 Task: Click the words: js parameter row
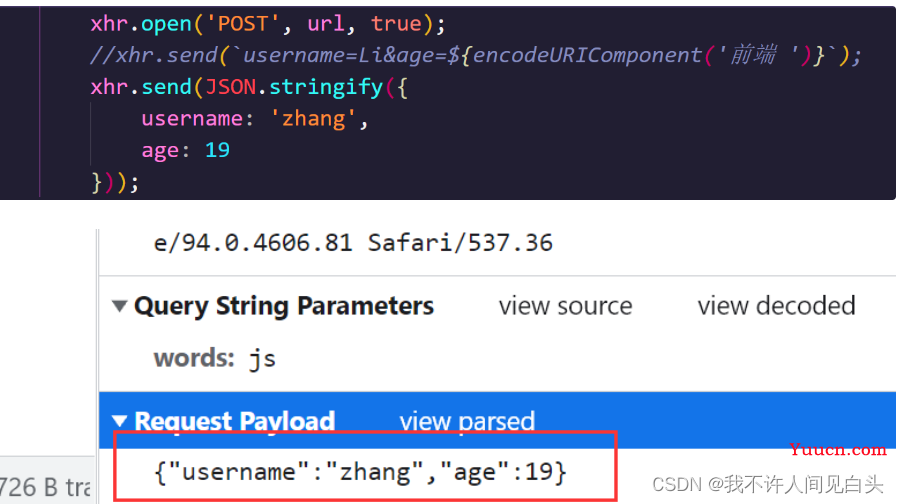[214, 359]
